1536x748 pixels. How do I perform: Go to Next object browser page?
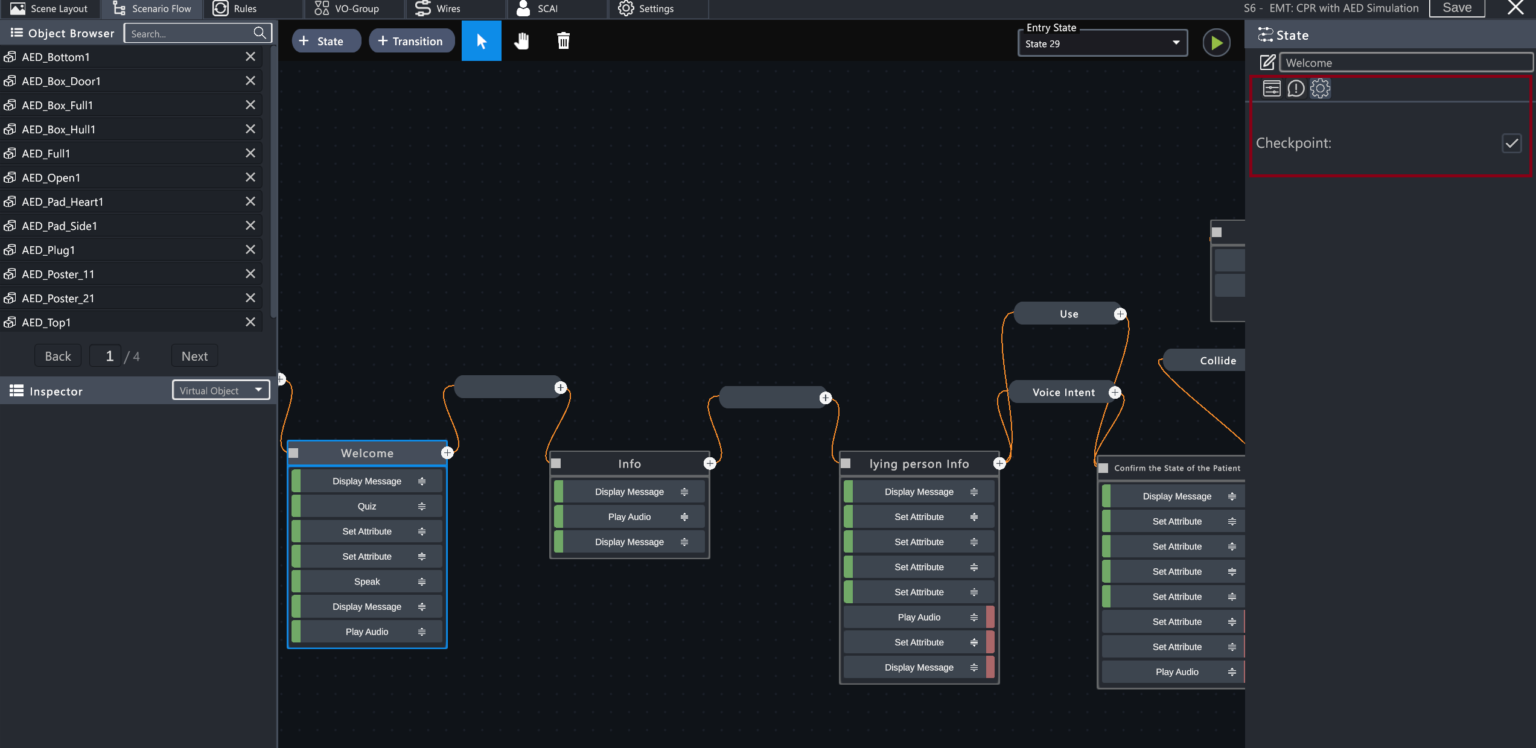click(x=194, y=356)
